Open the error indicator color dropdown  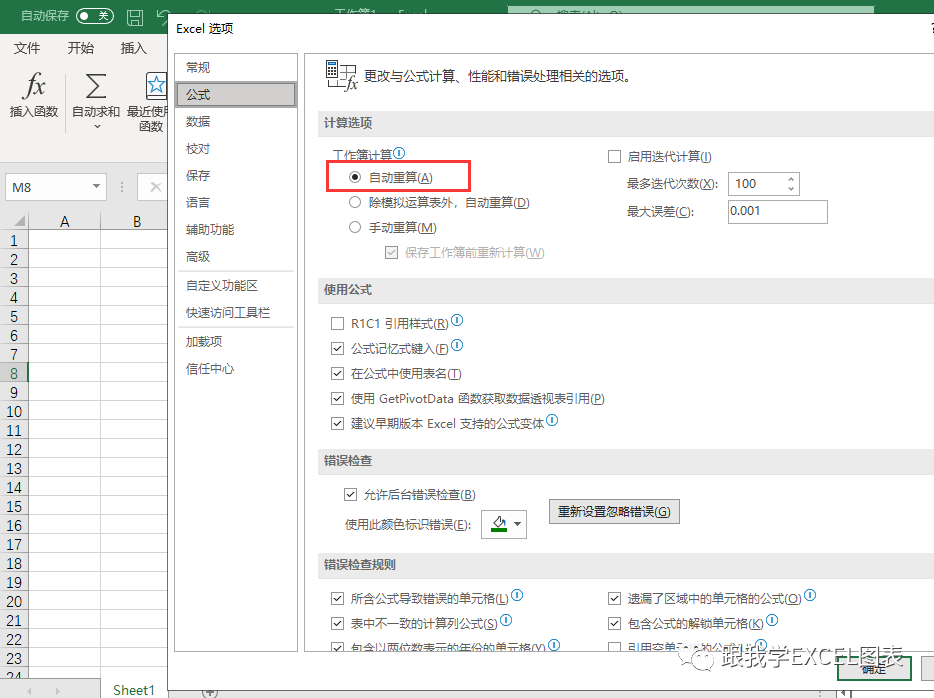point(518,524)
